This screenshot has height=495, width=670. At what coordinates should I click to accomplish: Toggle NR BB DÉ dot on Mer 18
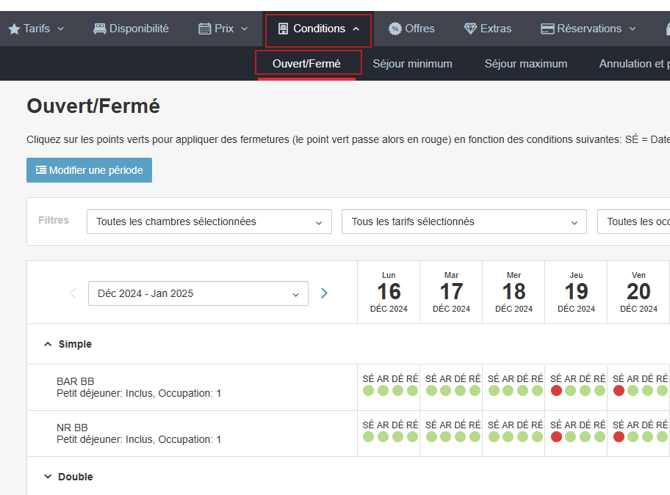523,436
